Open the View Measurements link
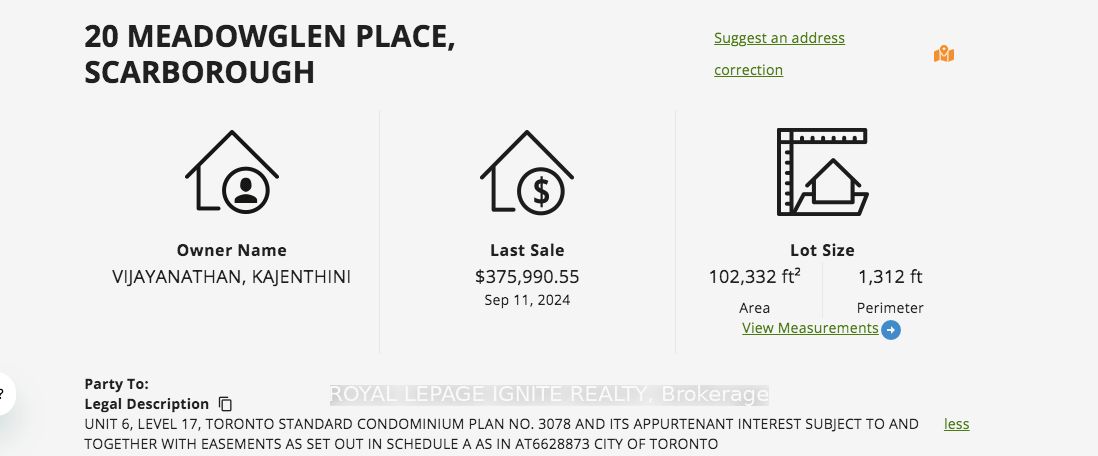The image size is (1098, 456). [x=810, y=328]
